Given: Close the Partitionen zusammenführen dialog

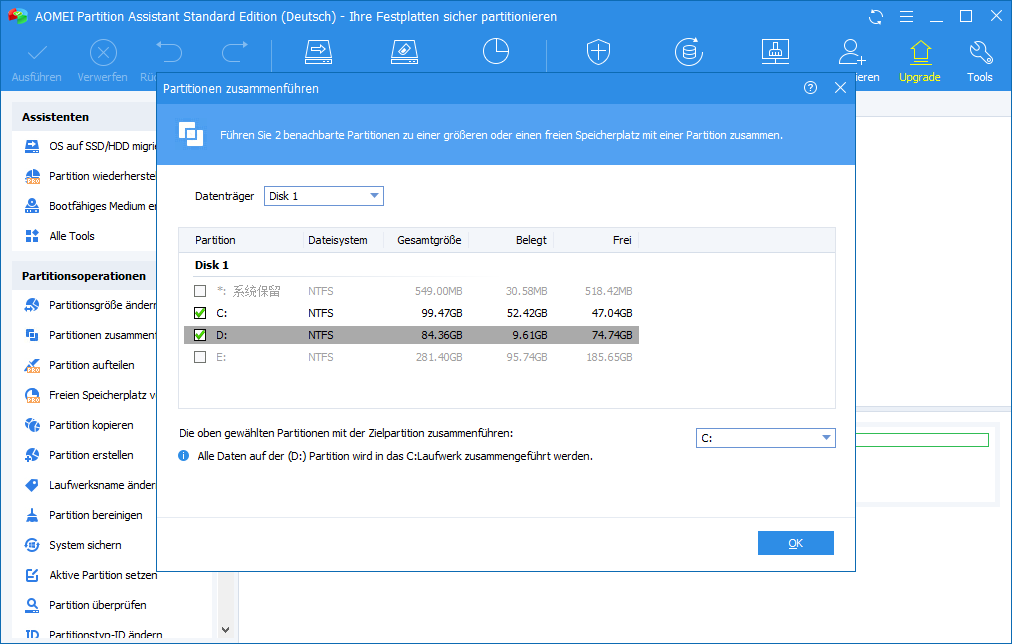Looking at the screenshot, I should click(840, 88).
